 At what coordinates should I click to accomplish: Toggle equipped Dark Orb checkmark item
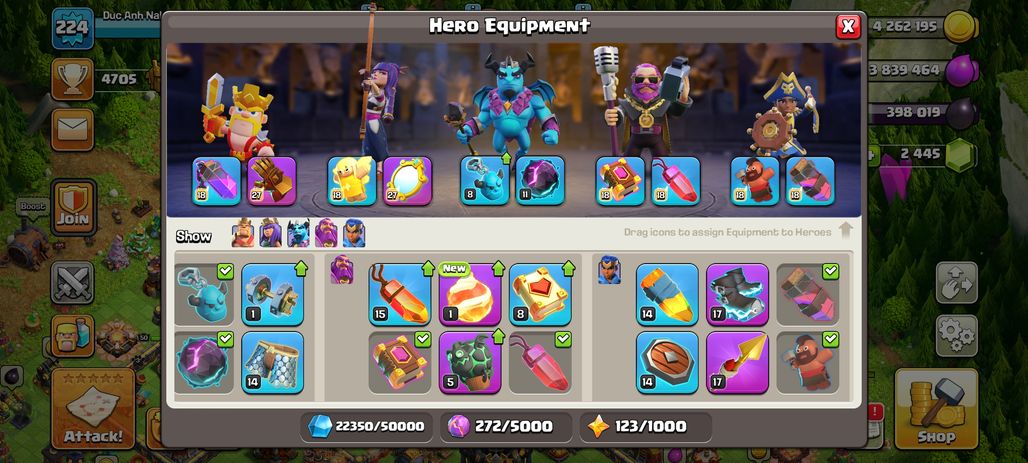[204, 362]
